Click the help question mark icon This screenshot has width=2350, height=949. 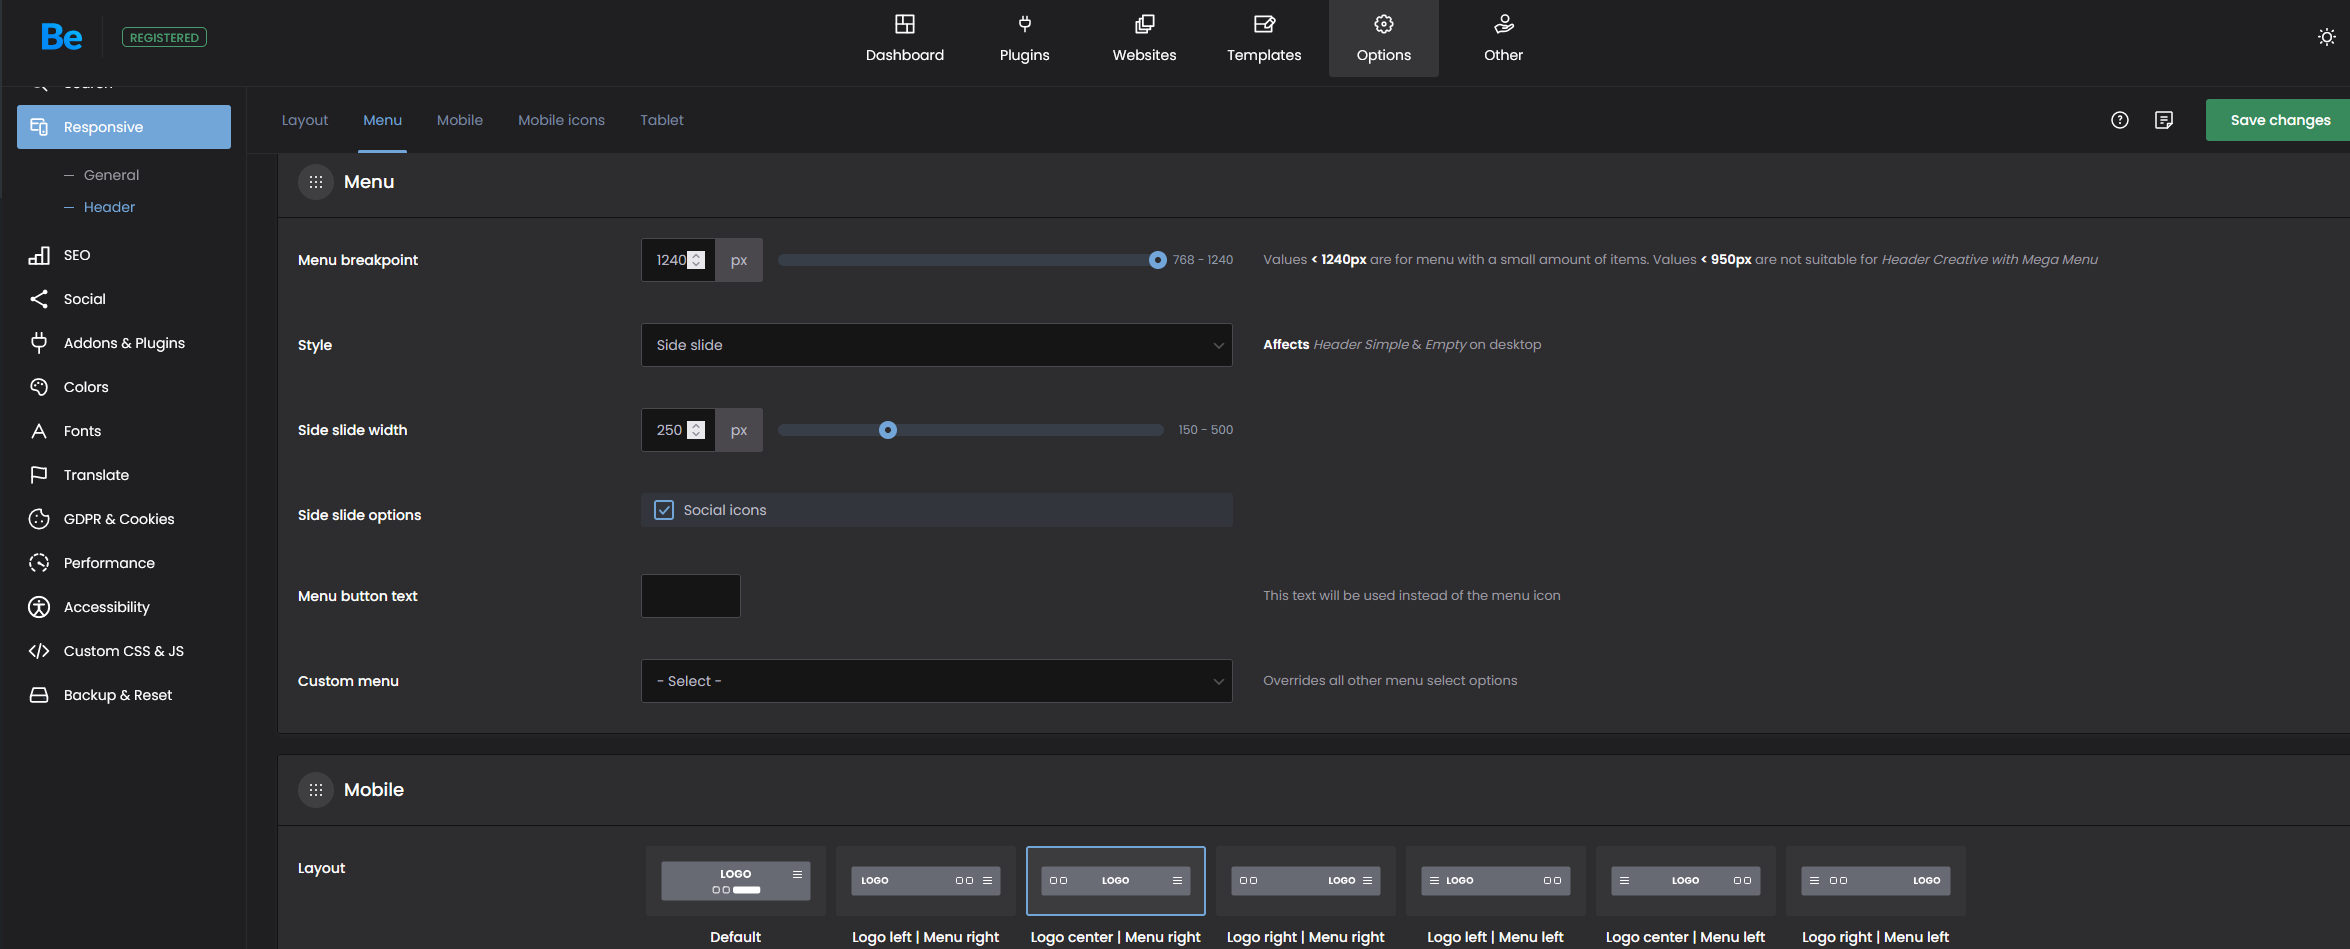coord(2119,120)
